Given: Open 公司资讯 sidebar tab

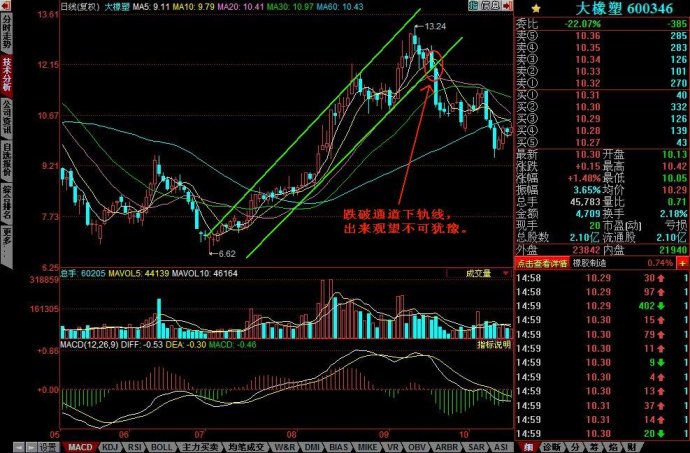Looking at the screenshot, I should pos(7,117).
